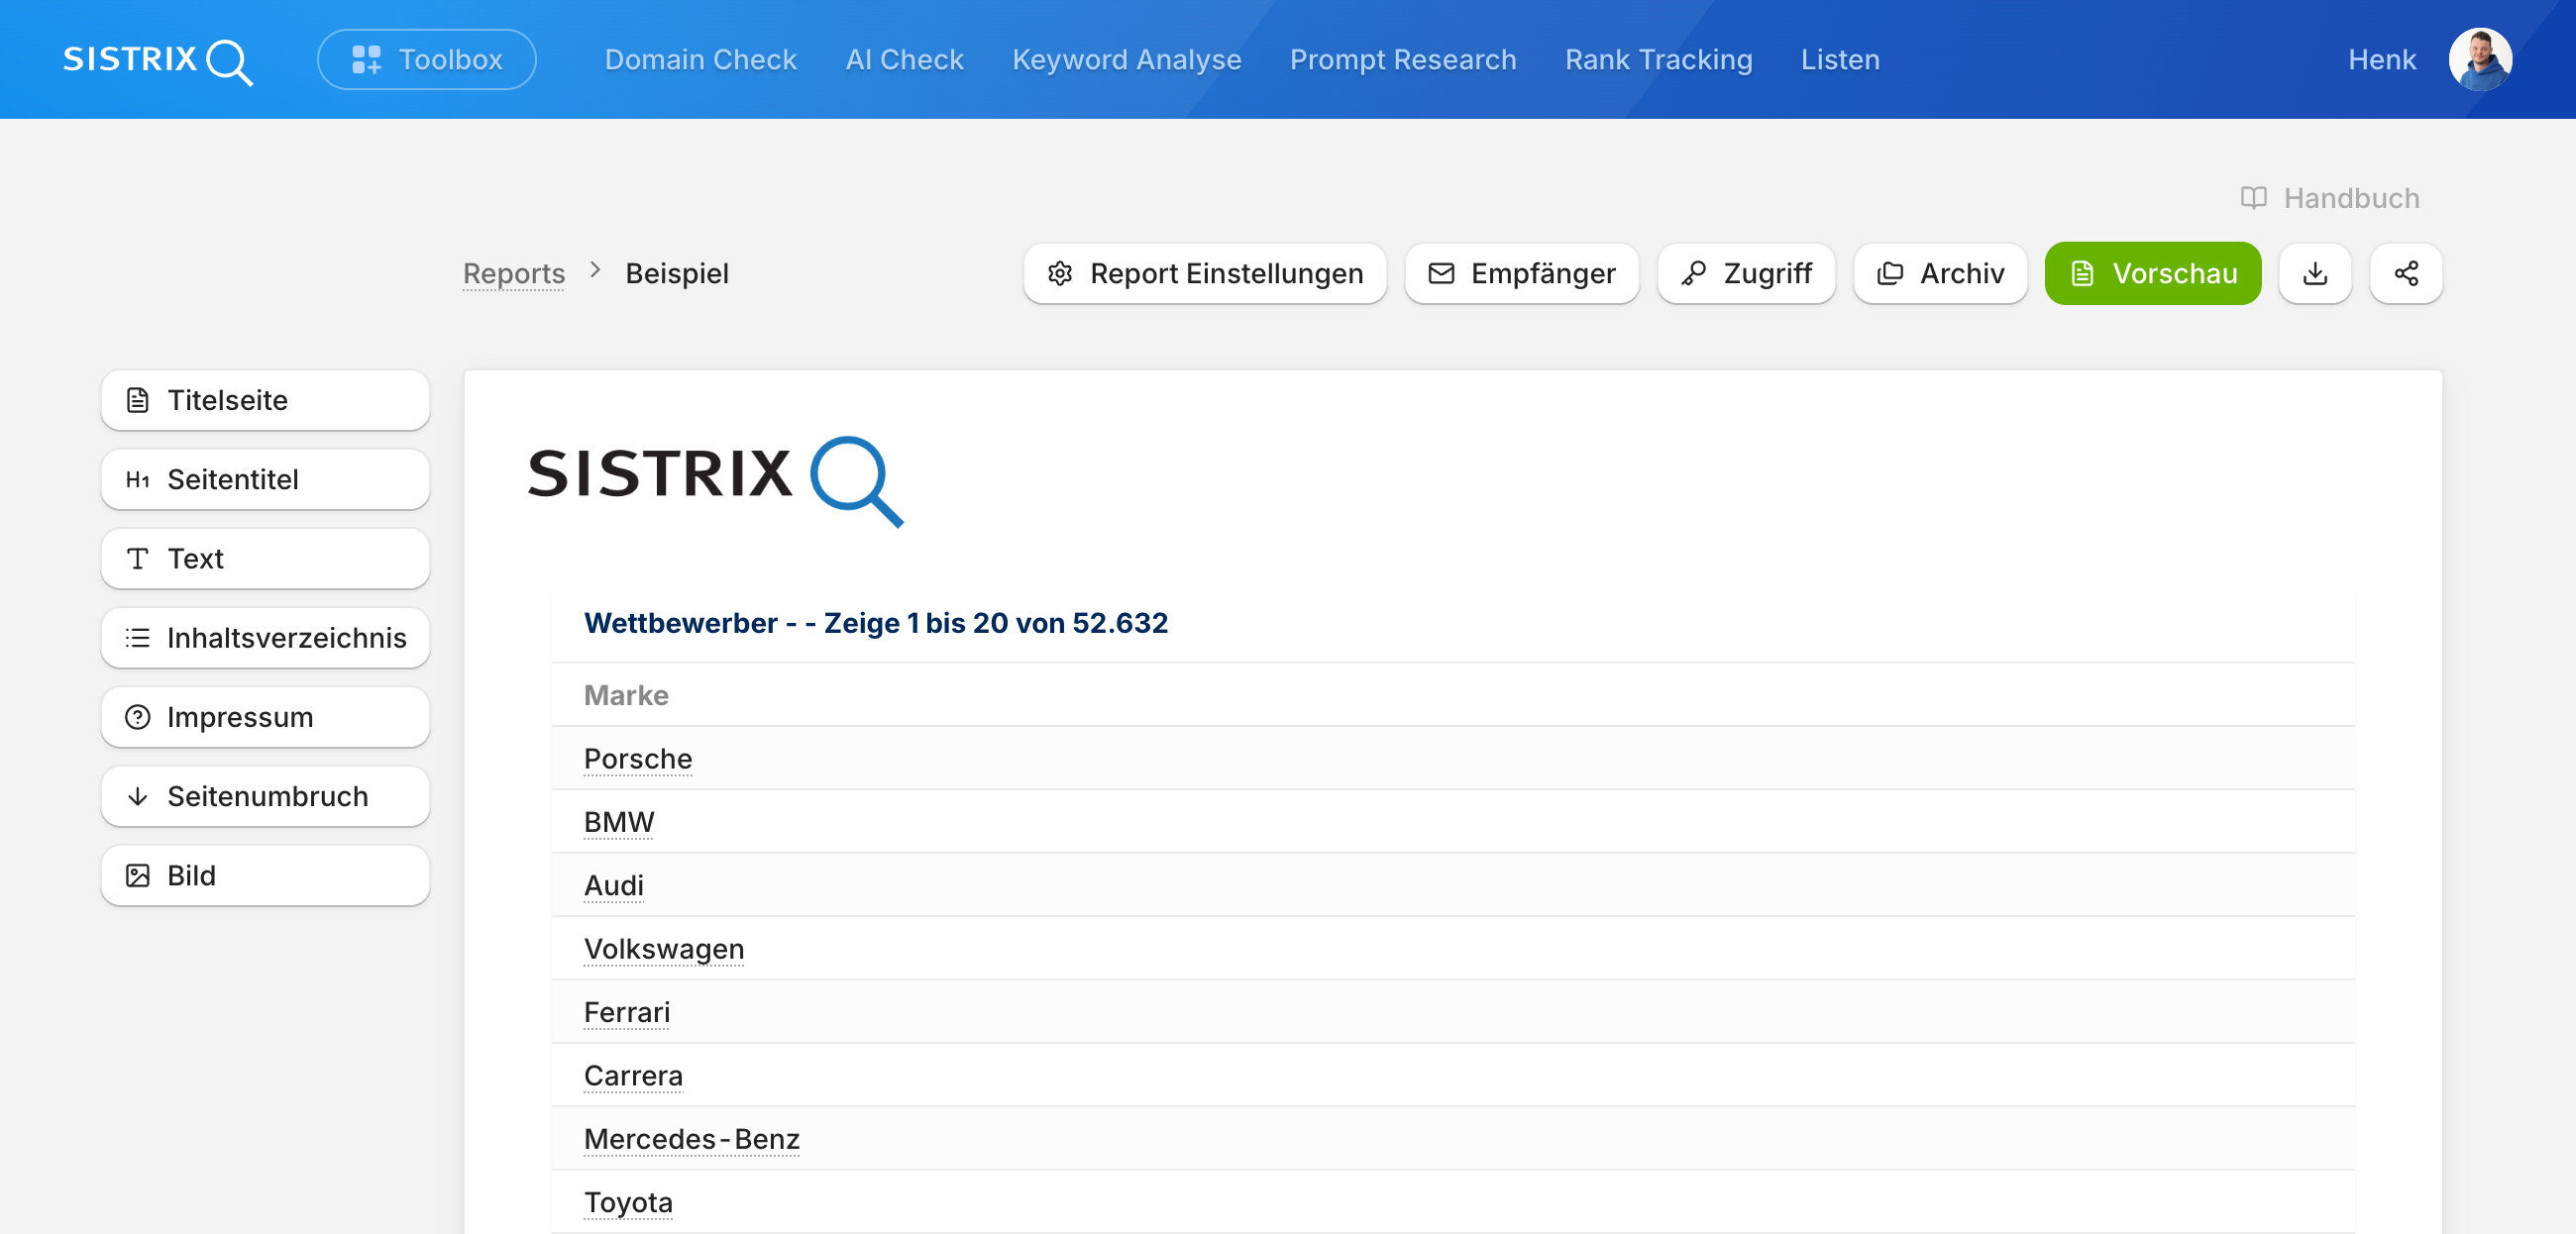2576x1234 pixels.
Task: Open the Handbuch manual link
Action: click(2330, 198)
